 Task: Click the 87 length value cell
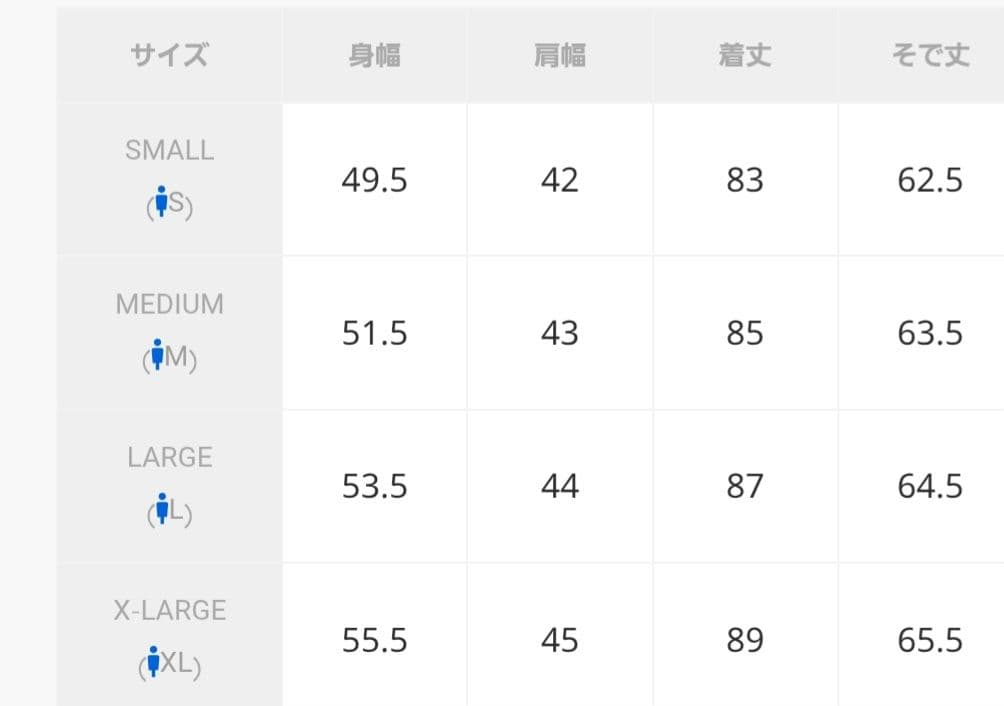pos(745,486)
